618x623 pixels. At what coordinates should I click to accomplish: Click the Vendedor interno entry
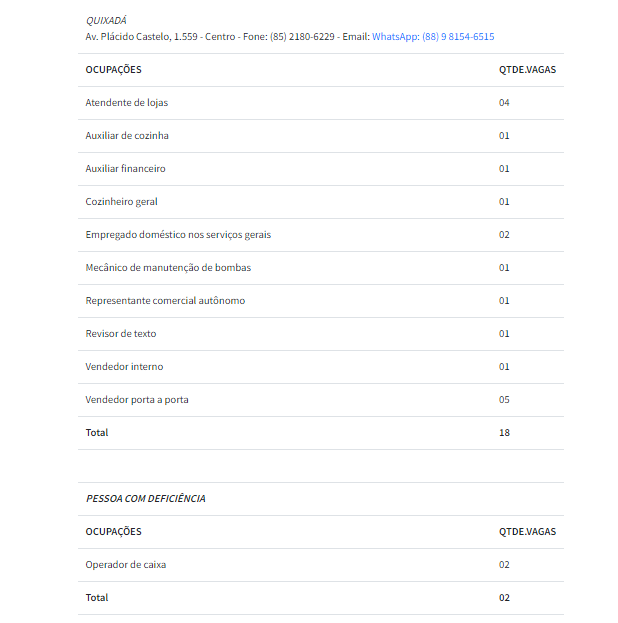point(124,367)
